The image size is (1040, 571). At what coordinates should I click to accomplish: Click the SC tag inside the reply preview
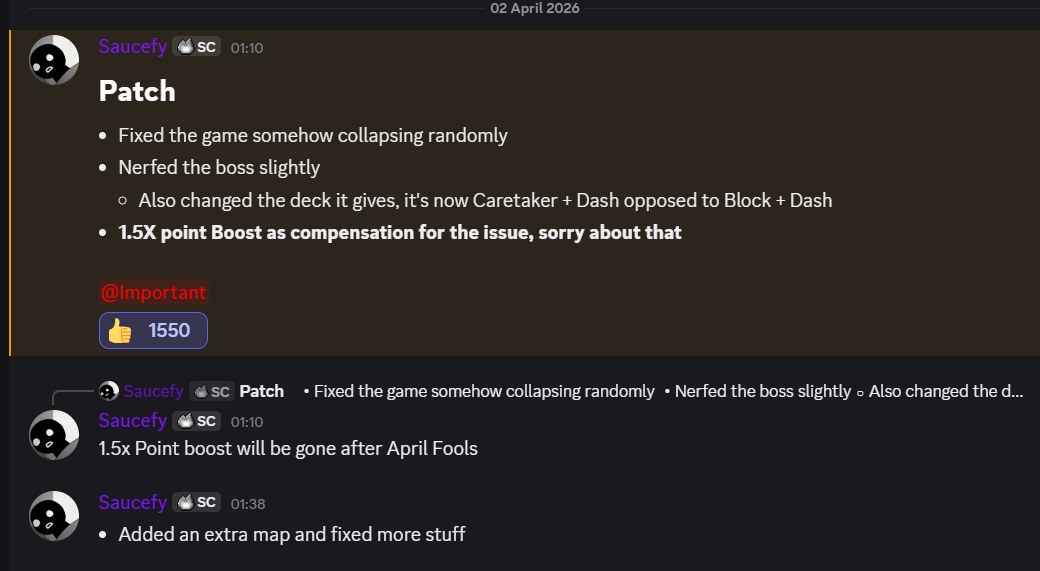211,391
